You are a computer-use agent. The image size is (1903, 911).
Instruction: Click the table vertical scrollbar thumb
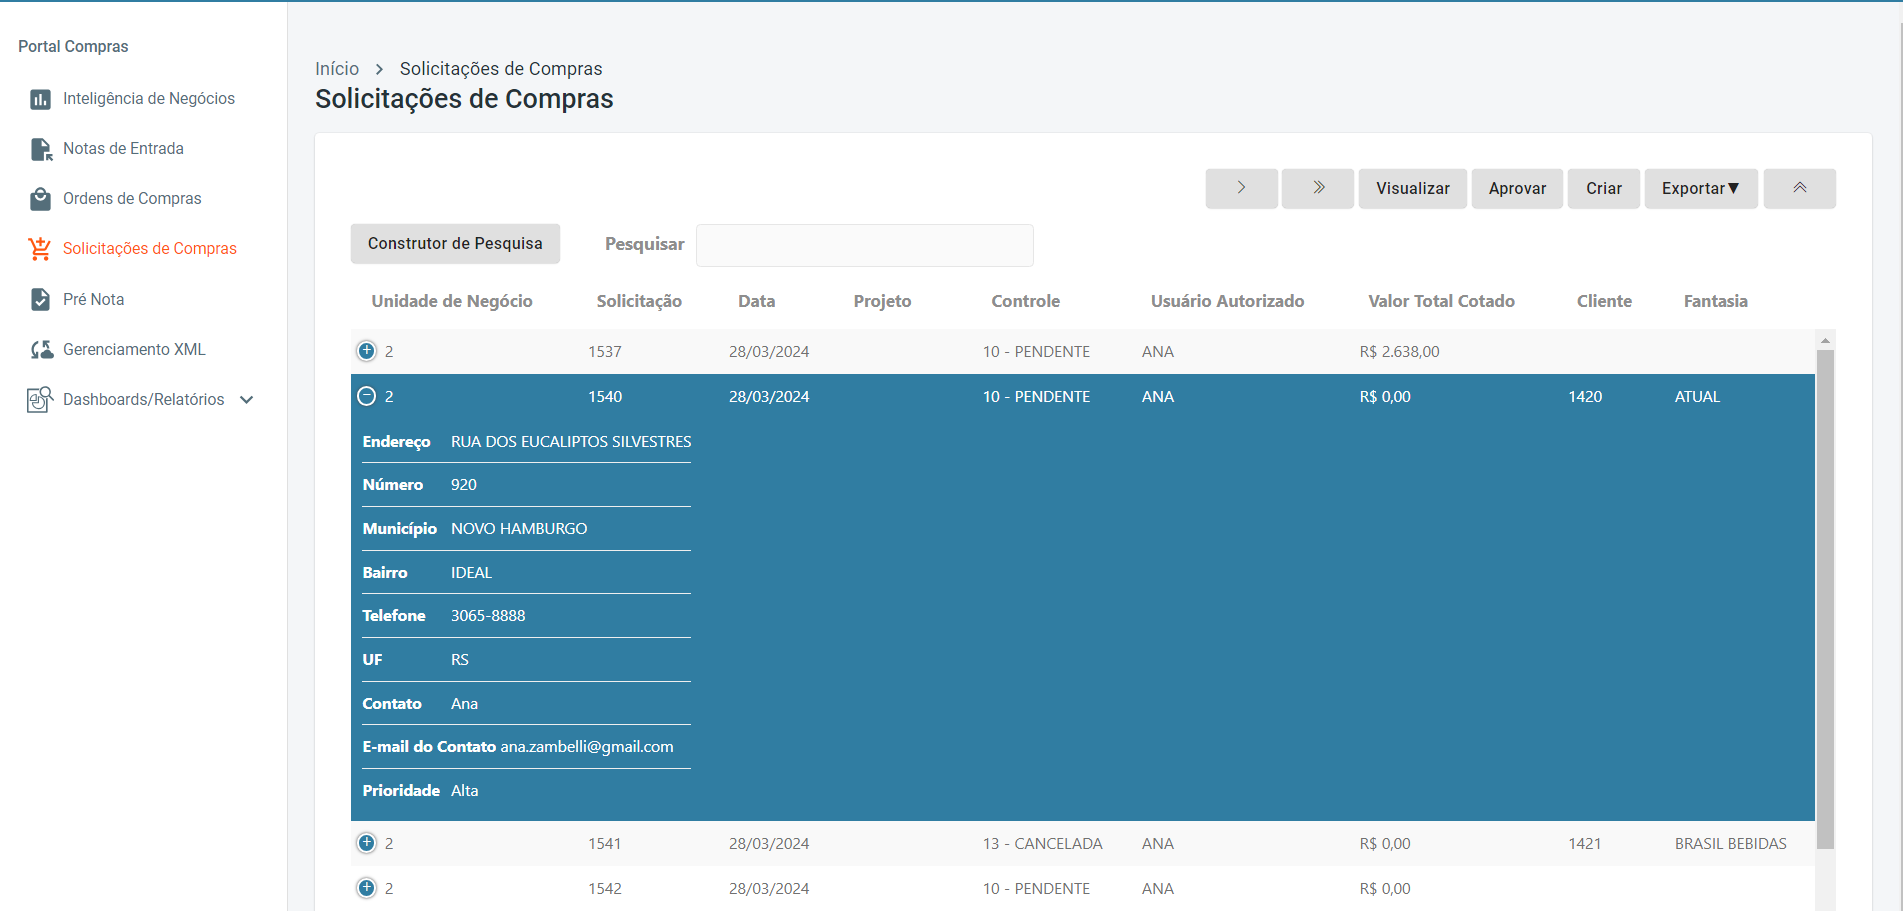pyautogui.click(x=1825, y=599)
